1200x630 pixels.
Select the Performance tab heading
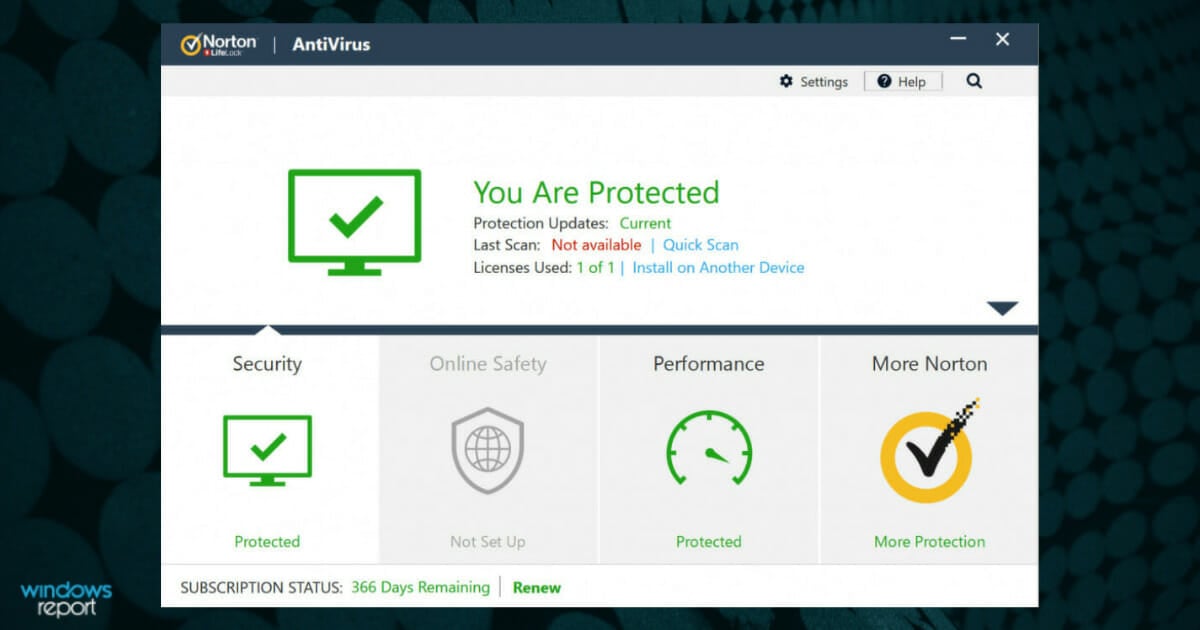[709, 364]
